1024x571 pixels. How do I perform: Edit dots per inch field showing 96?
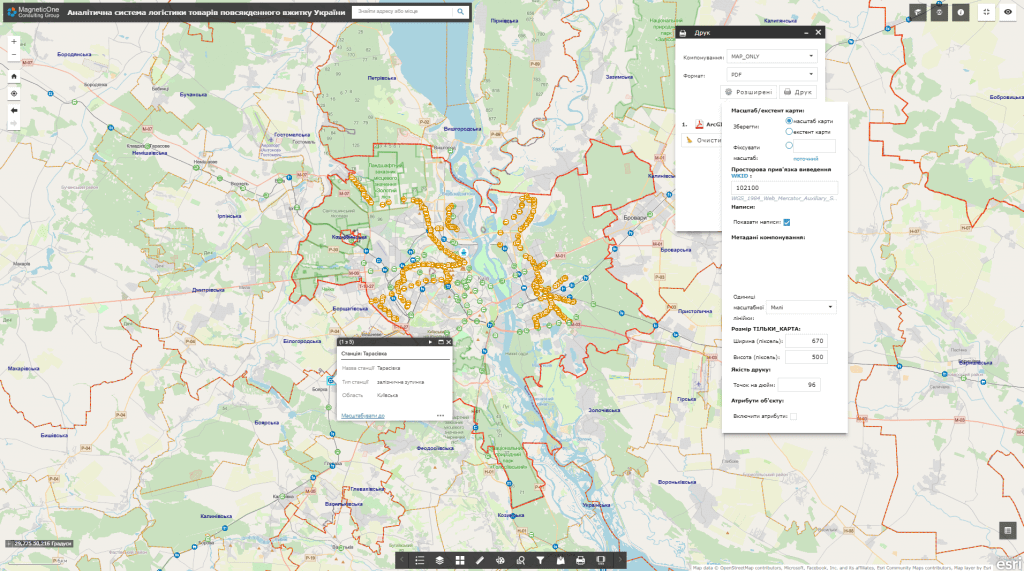tap(799, 385)
